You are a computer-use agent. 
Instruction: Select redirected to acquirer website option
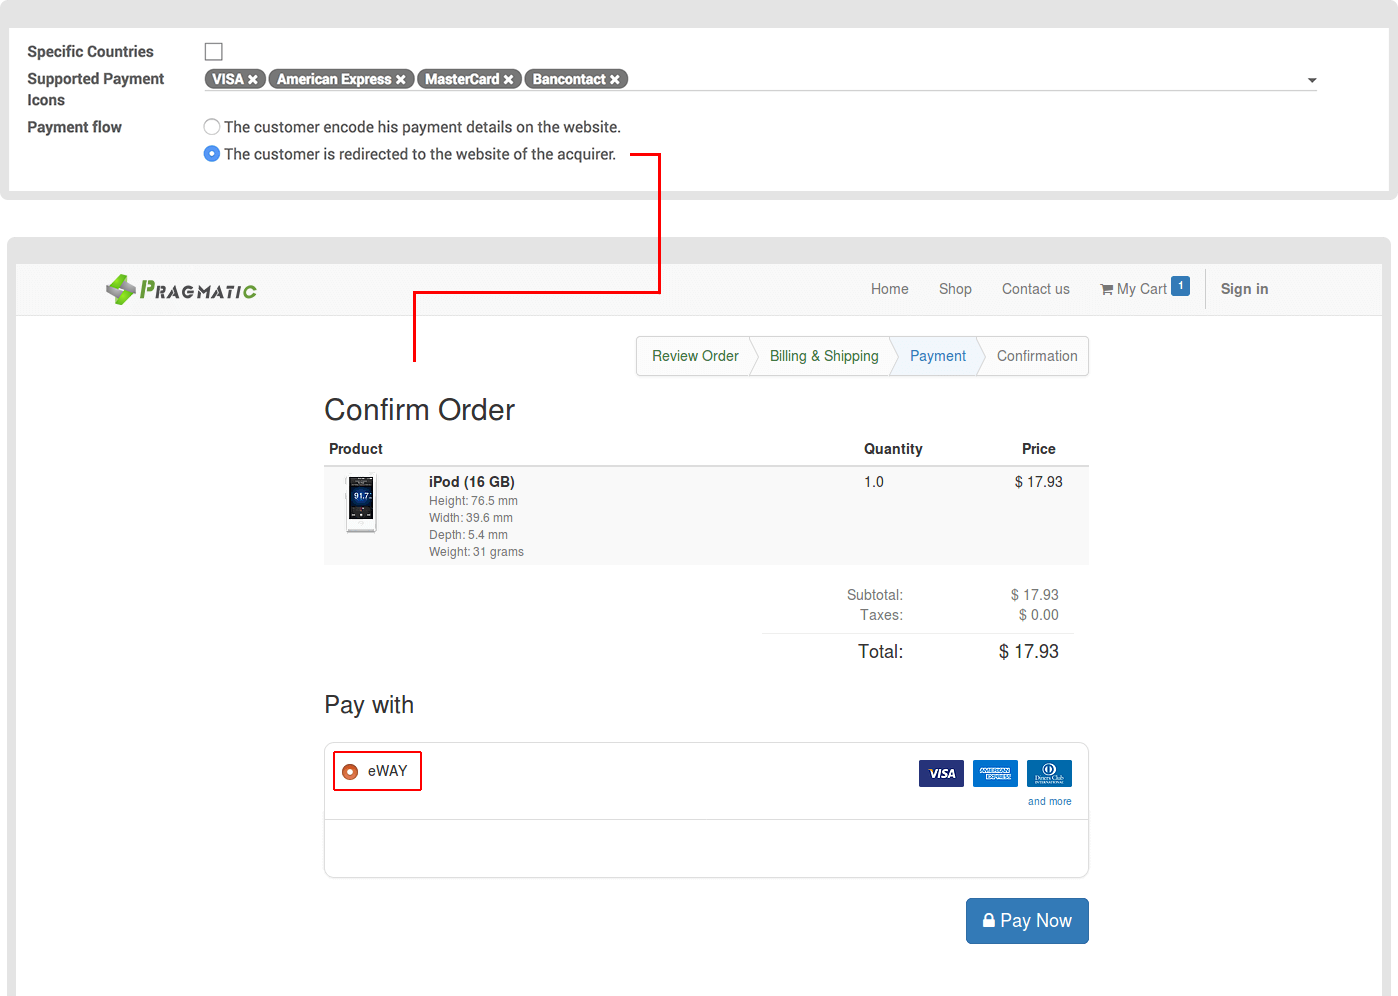click(x=212, y=154)
